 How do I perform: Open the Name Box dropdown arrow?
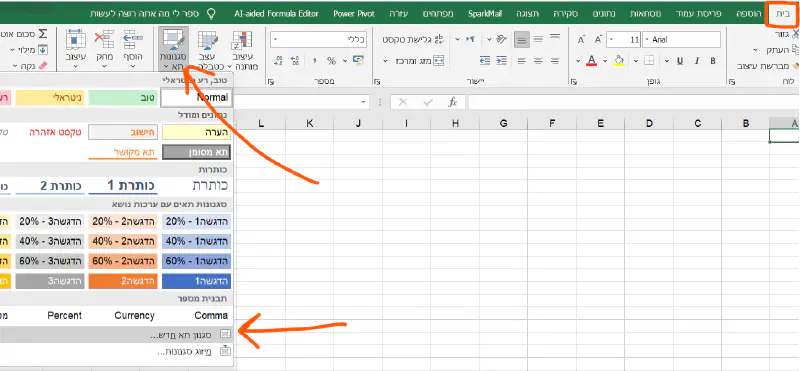363,102
